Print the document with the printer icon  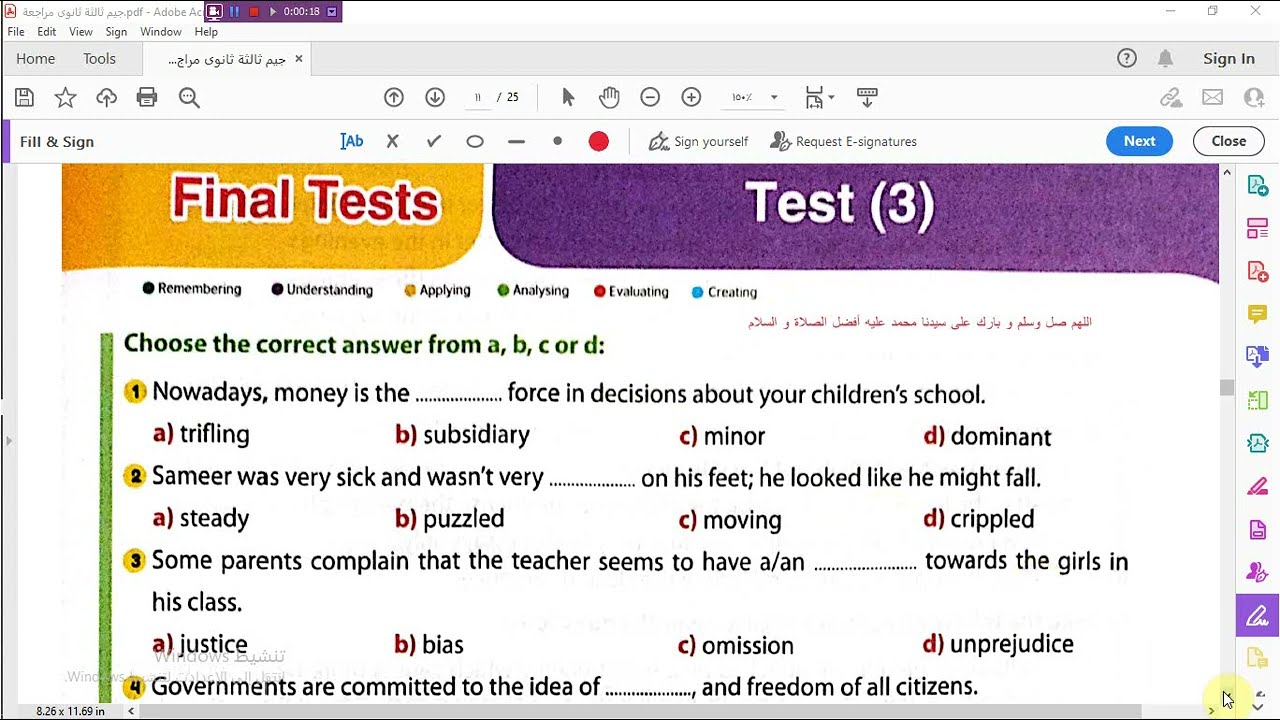(147, 97)
